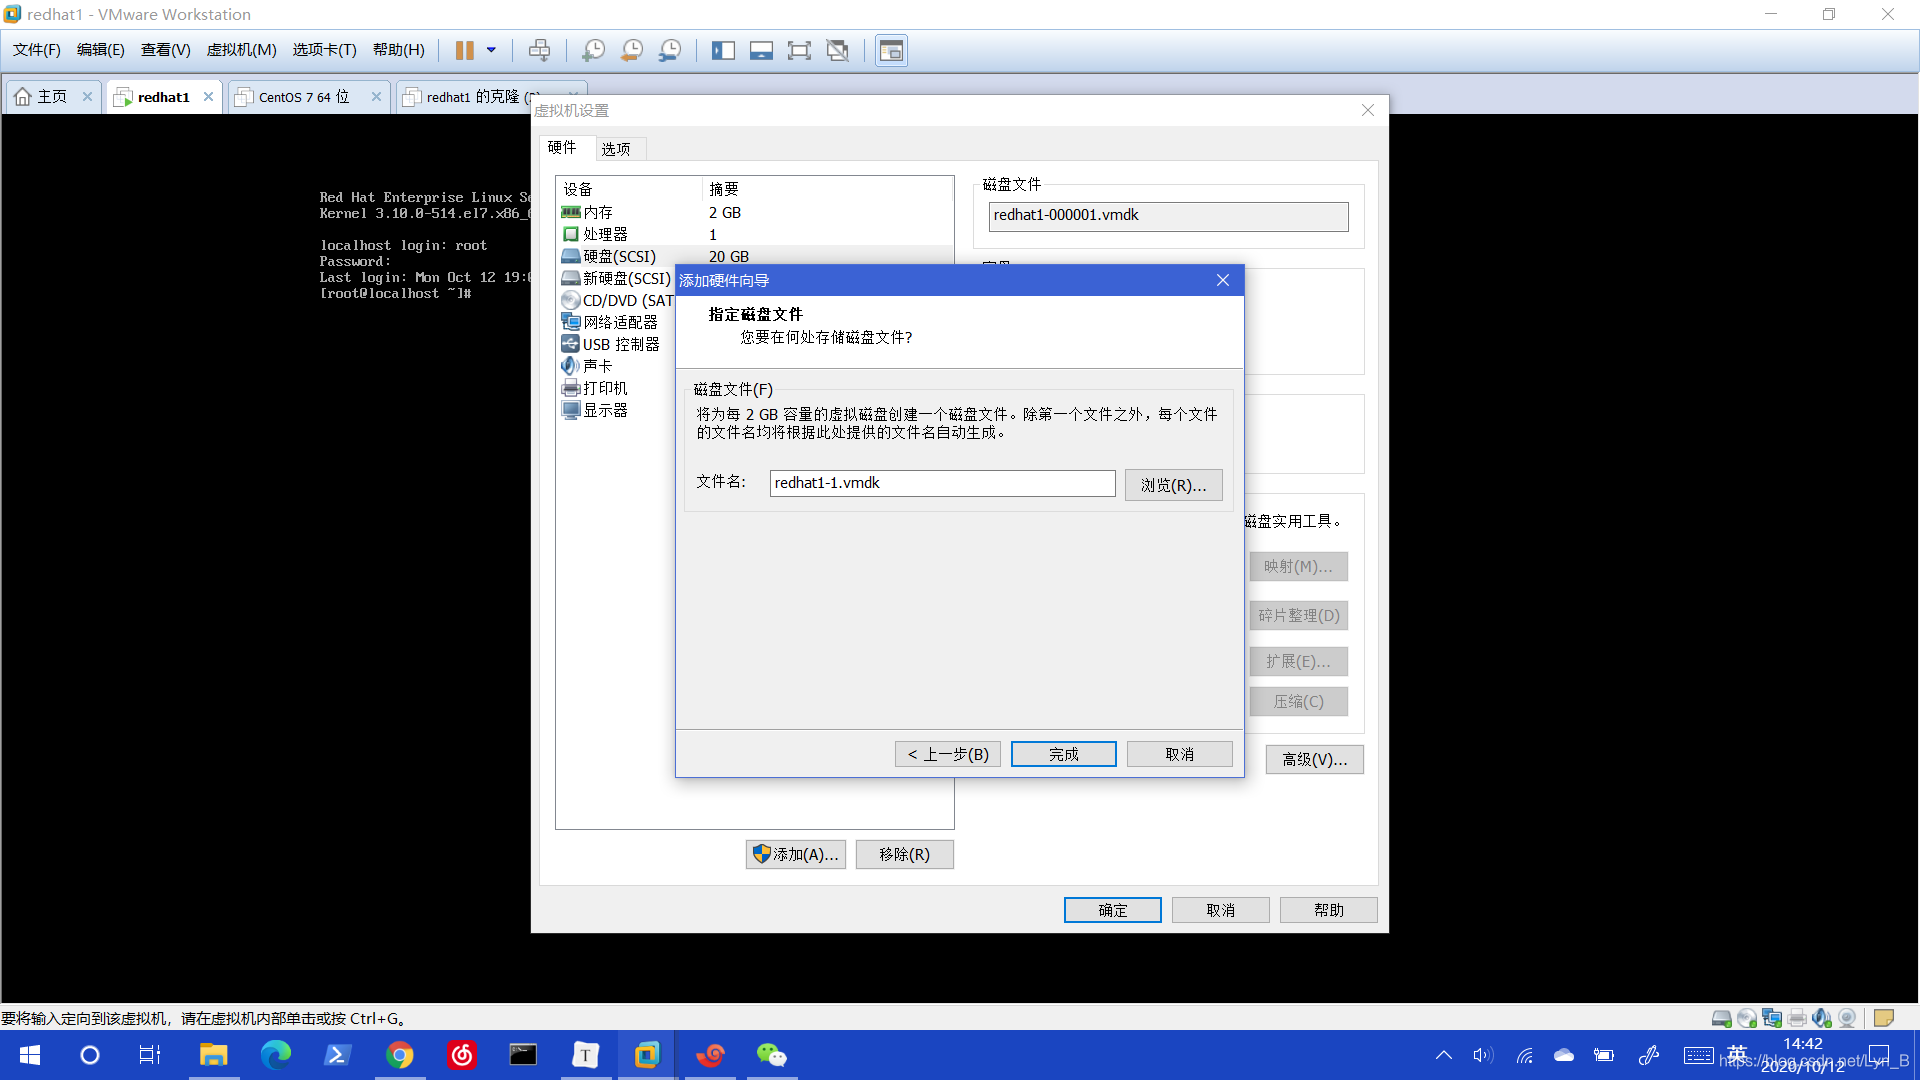The image size is (1920, 1080).
Task: Cancel the add hardware wizard with 取消
Action: tap(1179, 754)
